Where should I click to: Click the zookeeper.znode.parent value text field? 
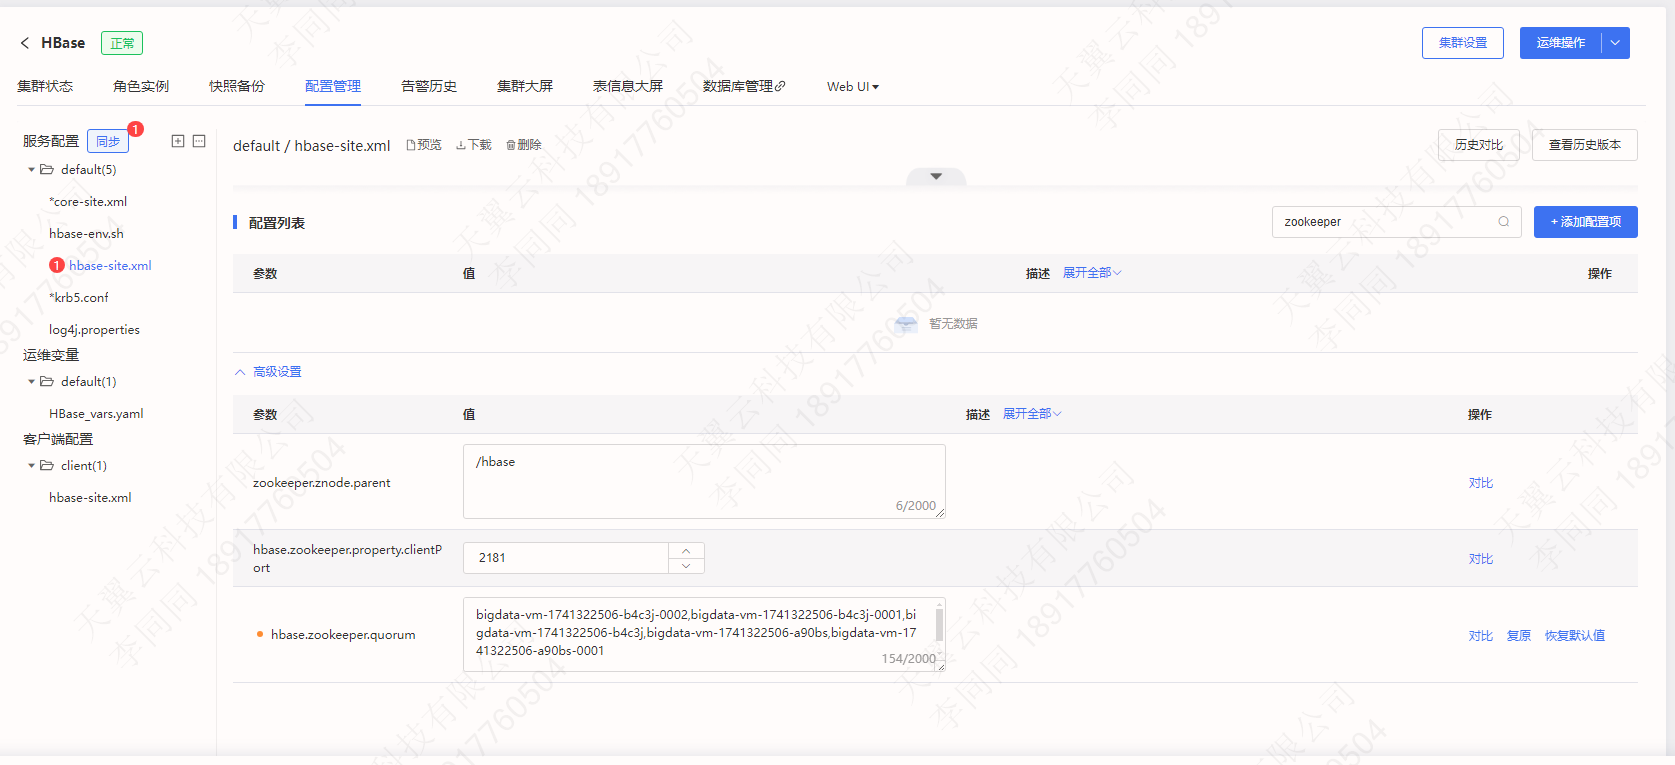[x=703, y=481]
